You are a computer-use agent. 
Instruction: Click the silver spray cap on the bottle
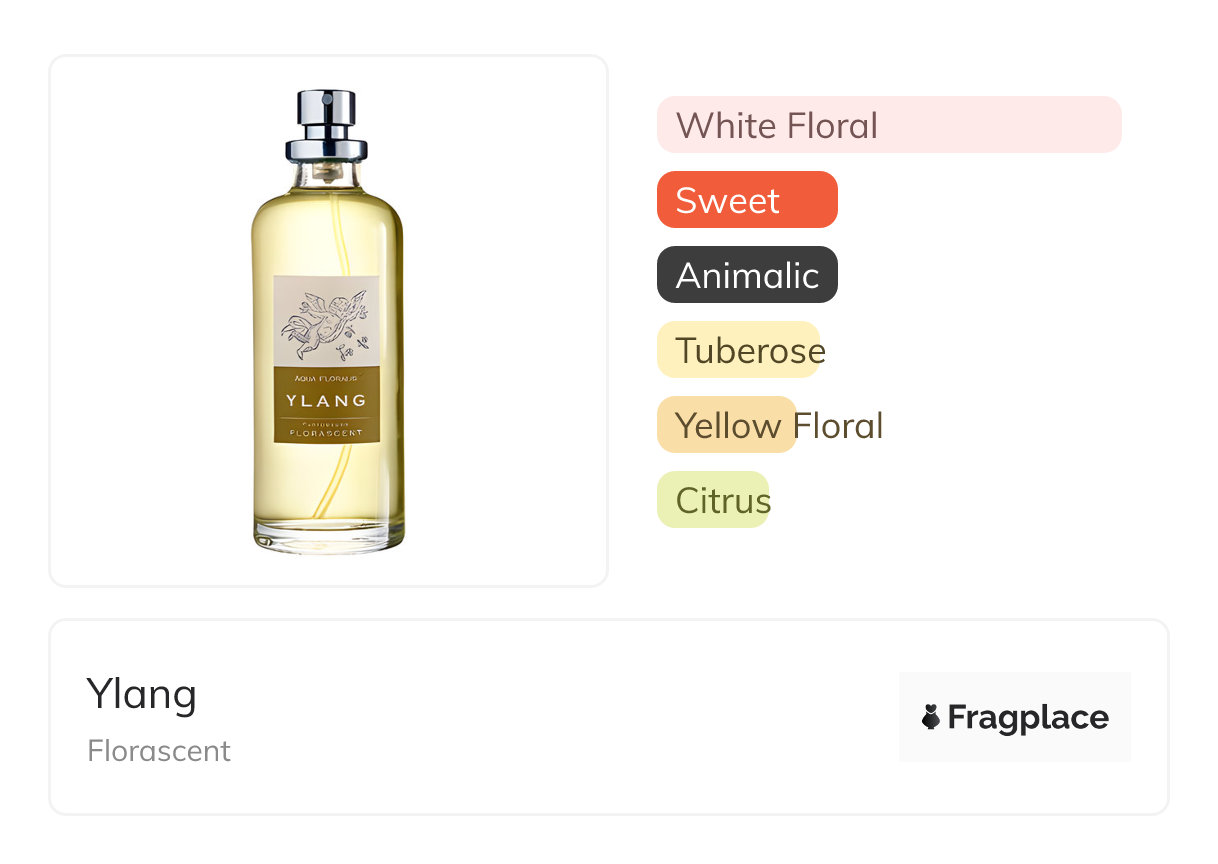326,123
